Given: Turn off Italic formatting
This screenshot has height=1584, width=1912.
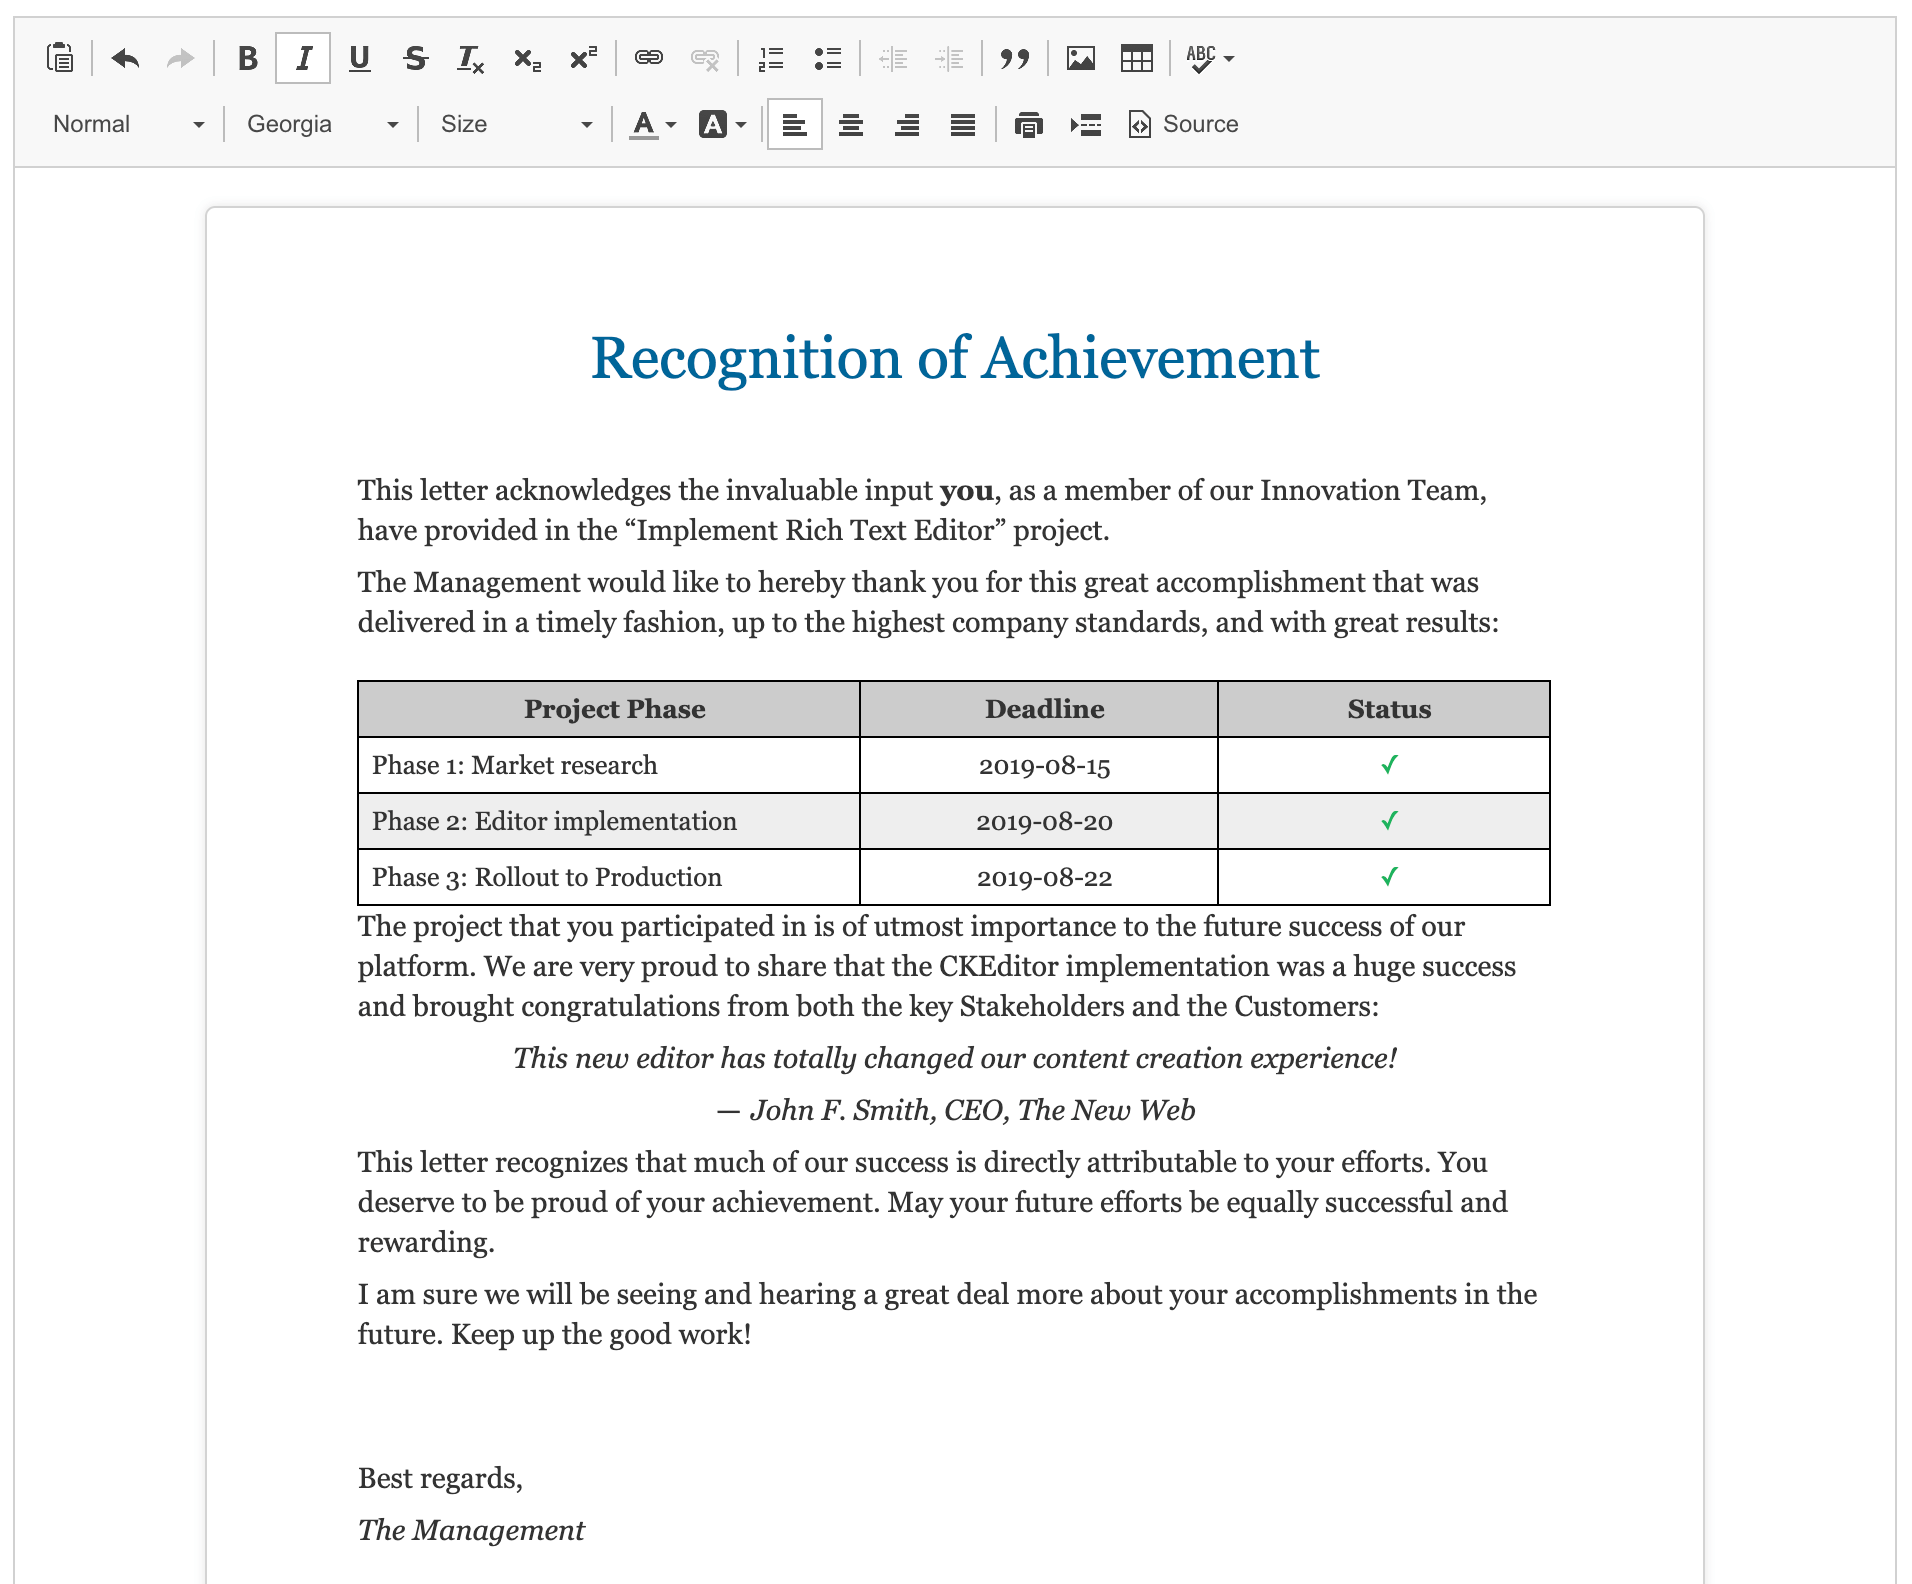Looking at the screenshot, I should 303,58.
